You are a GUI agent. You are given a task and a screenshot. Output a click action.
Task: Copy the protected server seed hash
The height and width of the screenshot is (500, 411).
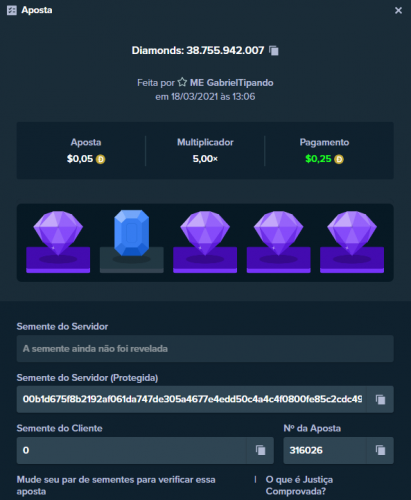coord(380,399)
